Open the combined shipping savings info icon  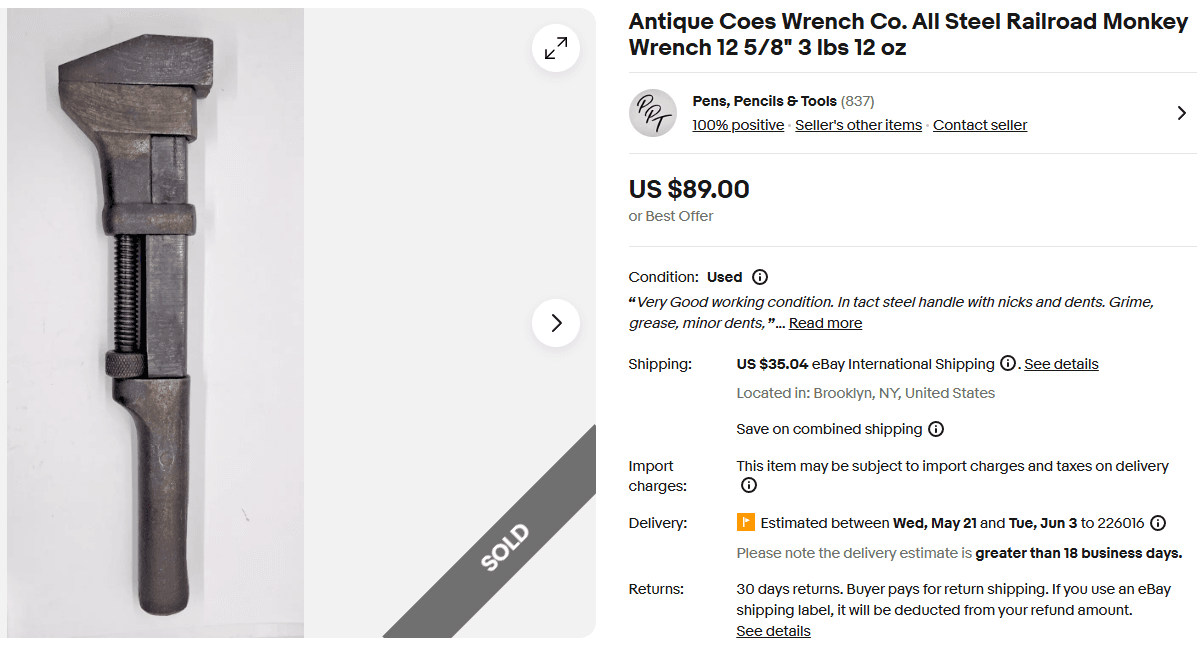point(936,429)
